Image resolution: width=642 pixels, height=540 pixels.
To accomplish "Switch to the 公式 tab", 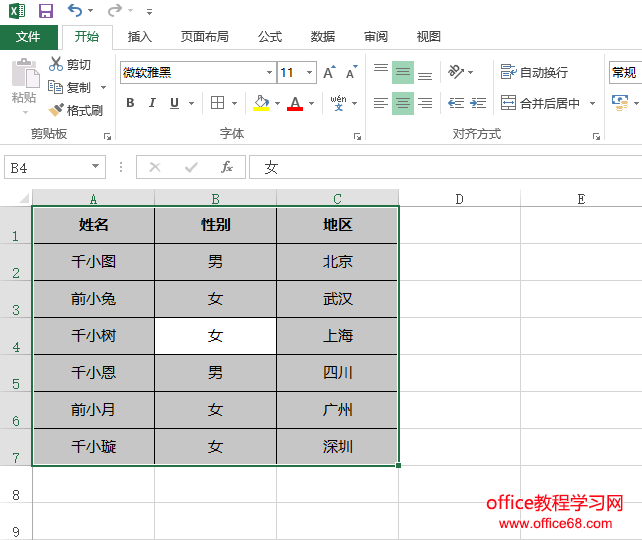I will click(270, 37).
